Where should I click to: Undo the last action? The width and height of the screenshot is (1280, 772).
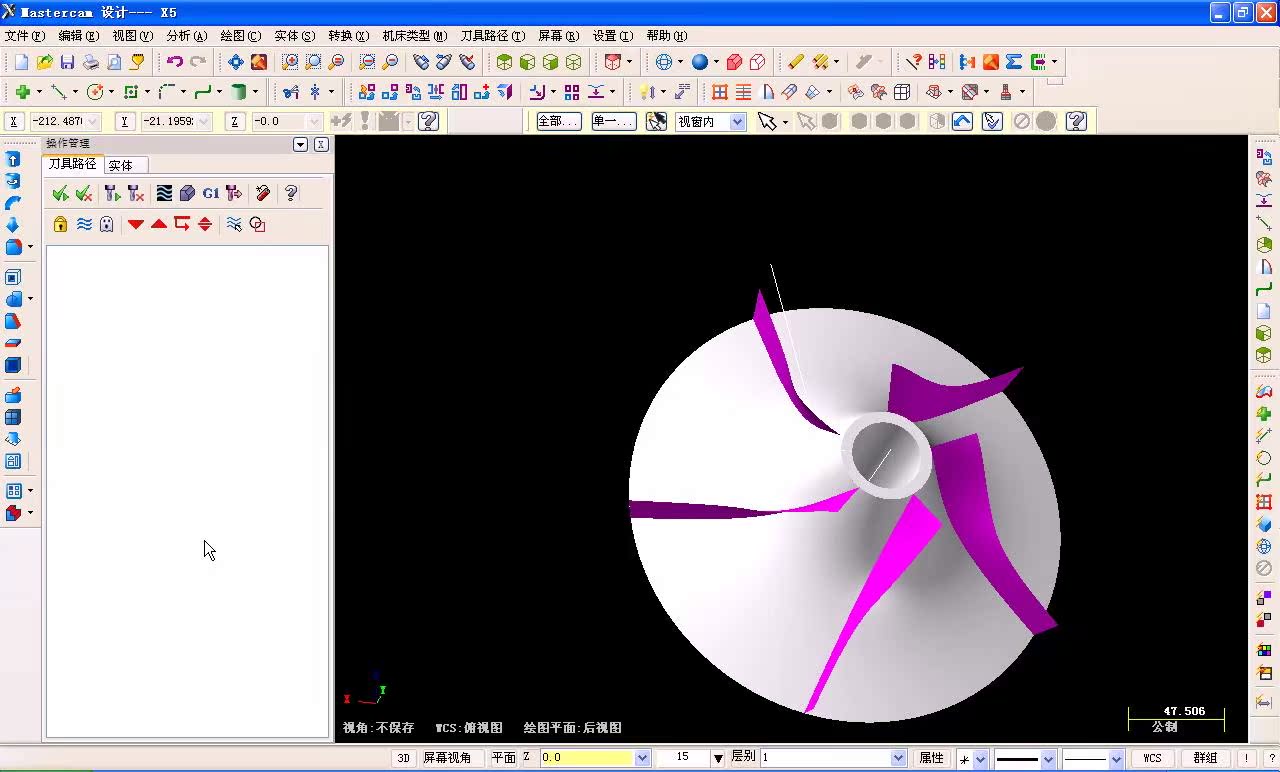coord(175,62)
